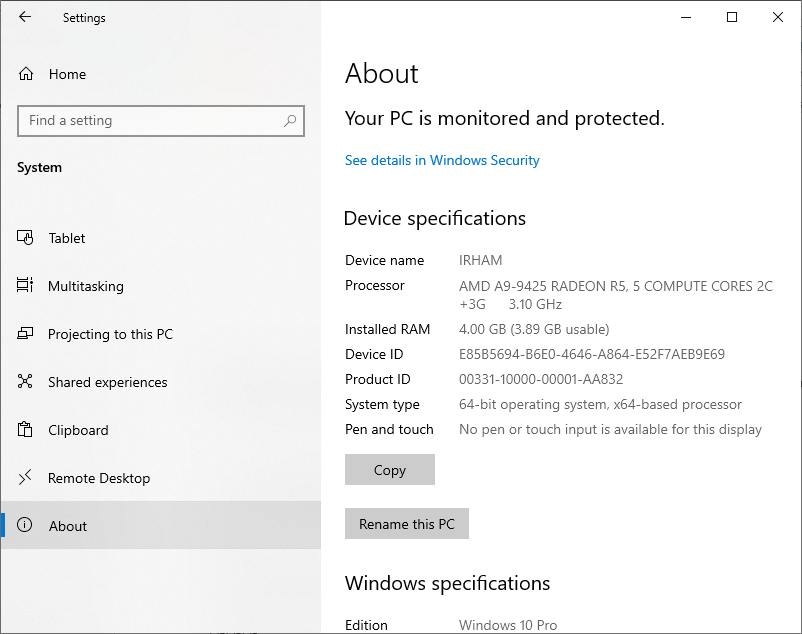
Task: Click the search magnifier icon
Action: (x=290, y=121)
